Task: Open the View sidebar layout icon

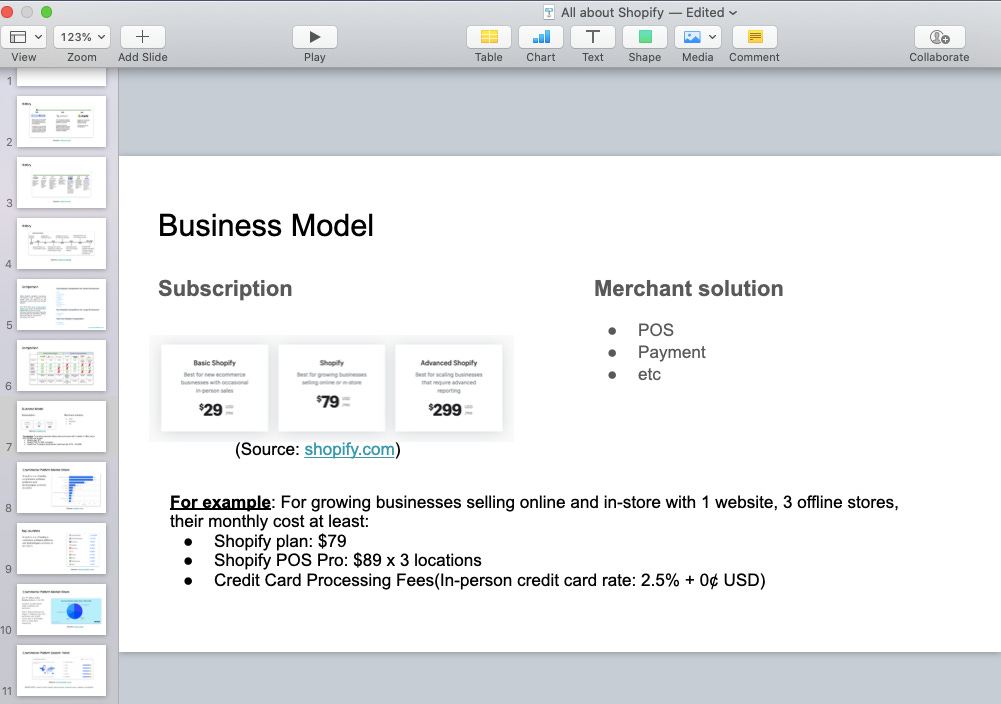Action: (18, 37)
